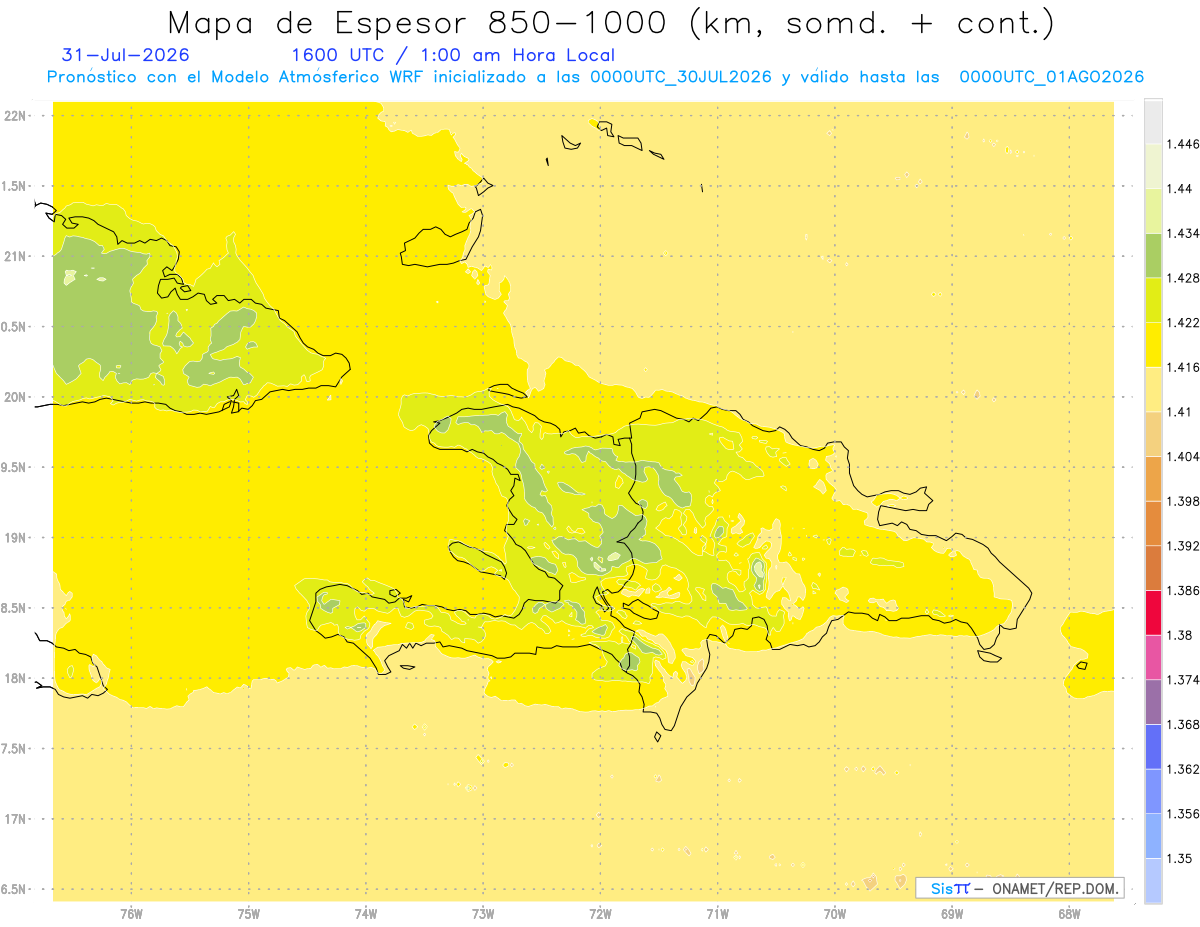1200x927 pixels.
Task: Click the pink swatch between 1.374 and 1.38
Action: coord(1153,657)
